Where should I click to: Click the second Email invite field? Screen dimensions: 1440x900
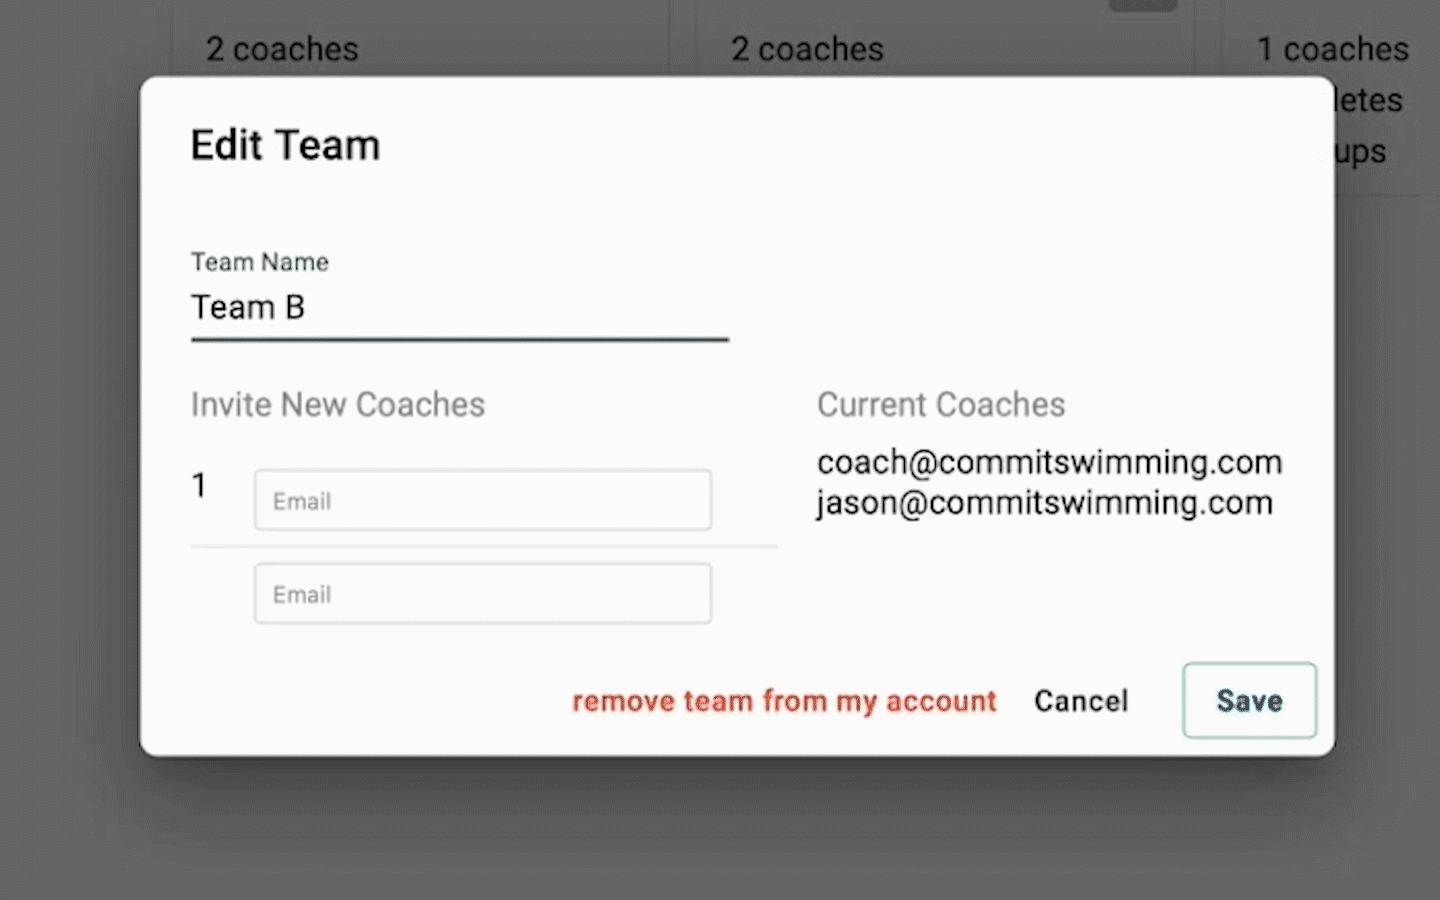click(x=483, y=594)
